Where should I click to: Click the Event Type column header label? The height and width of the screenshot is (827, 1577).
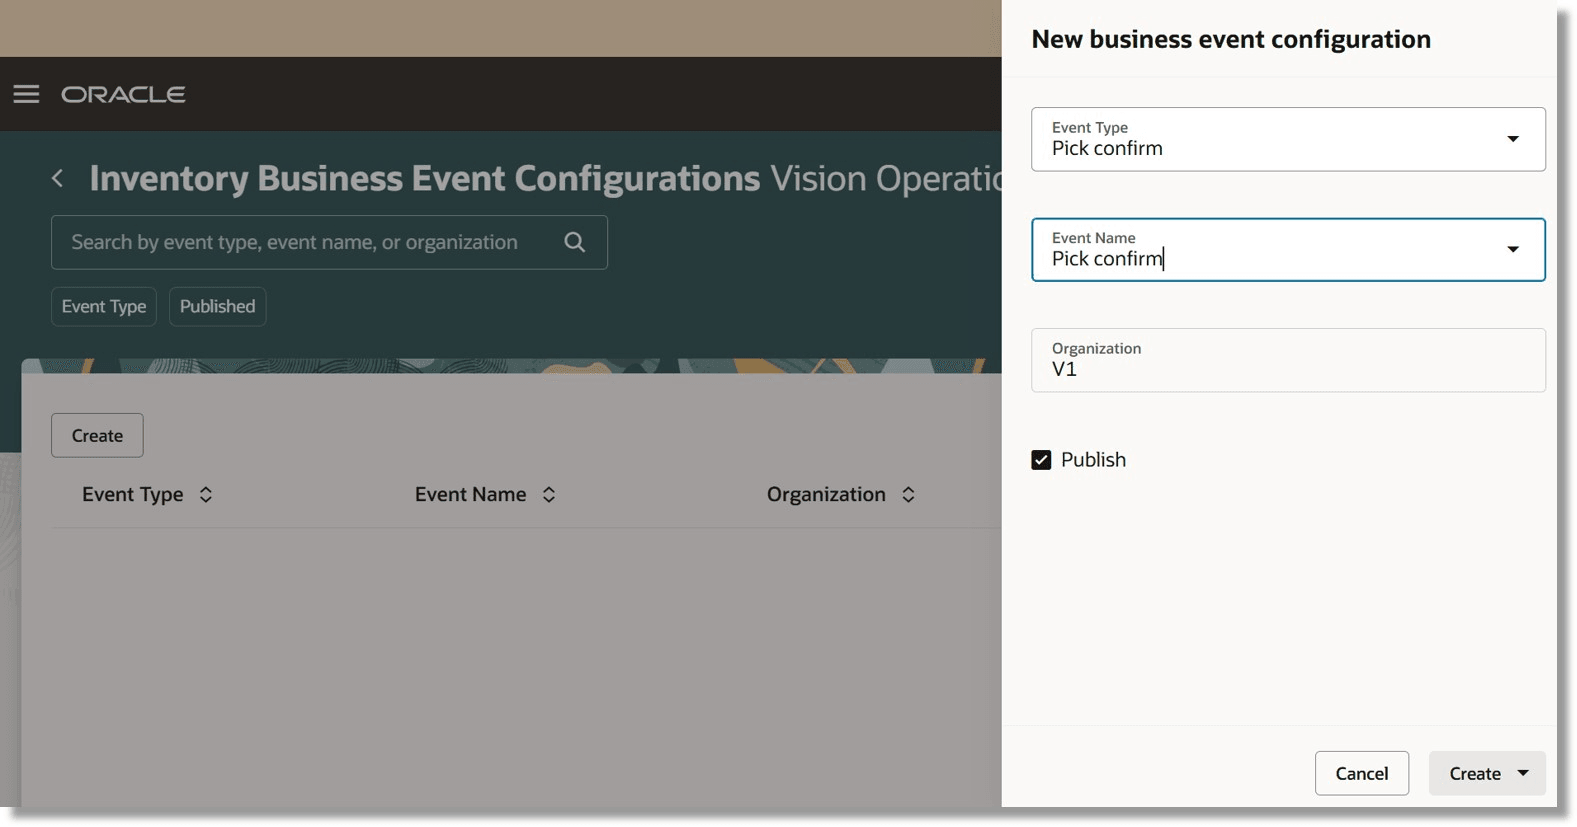132,495
